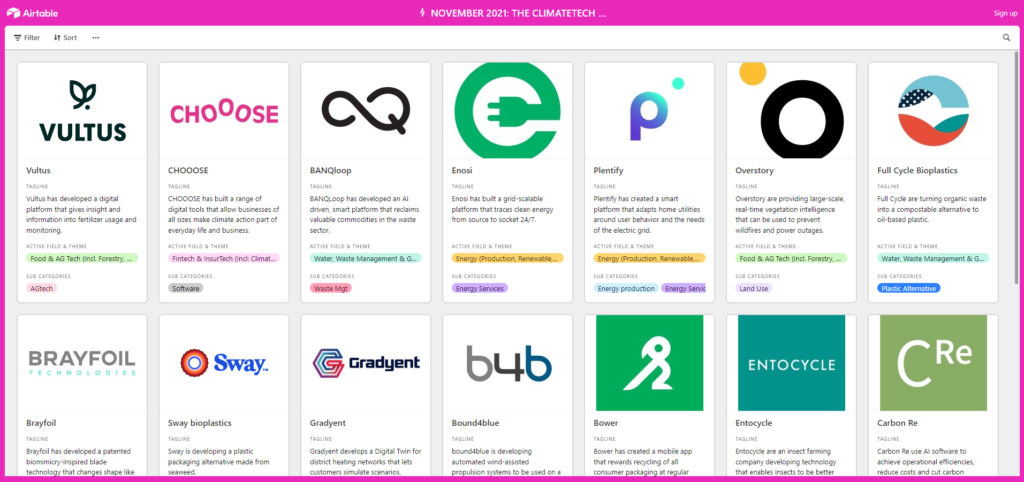Click the Overstory tagline description text
Screen dimensions: 1024x482
pyautogui.click(x=790, y=214)
